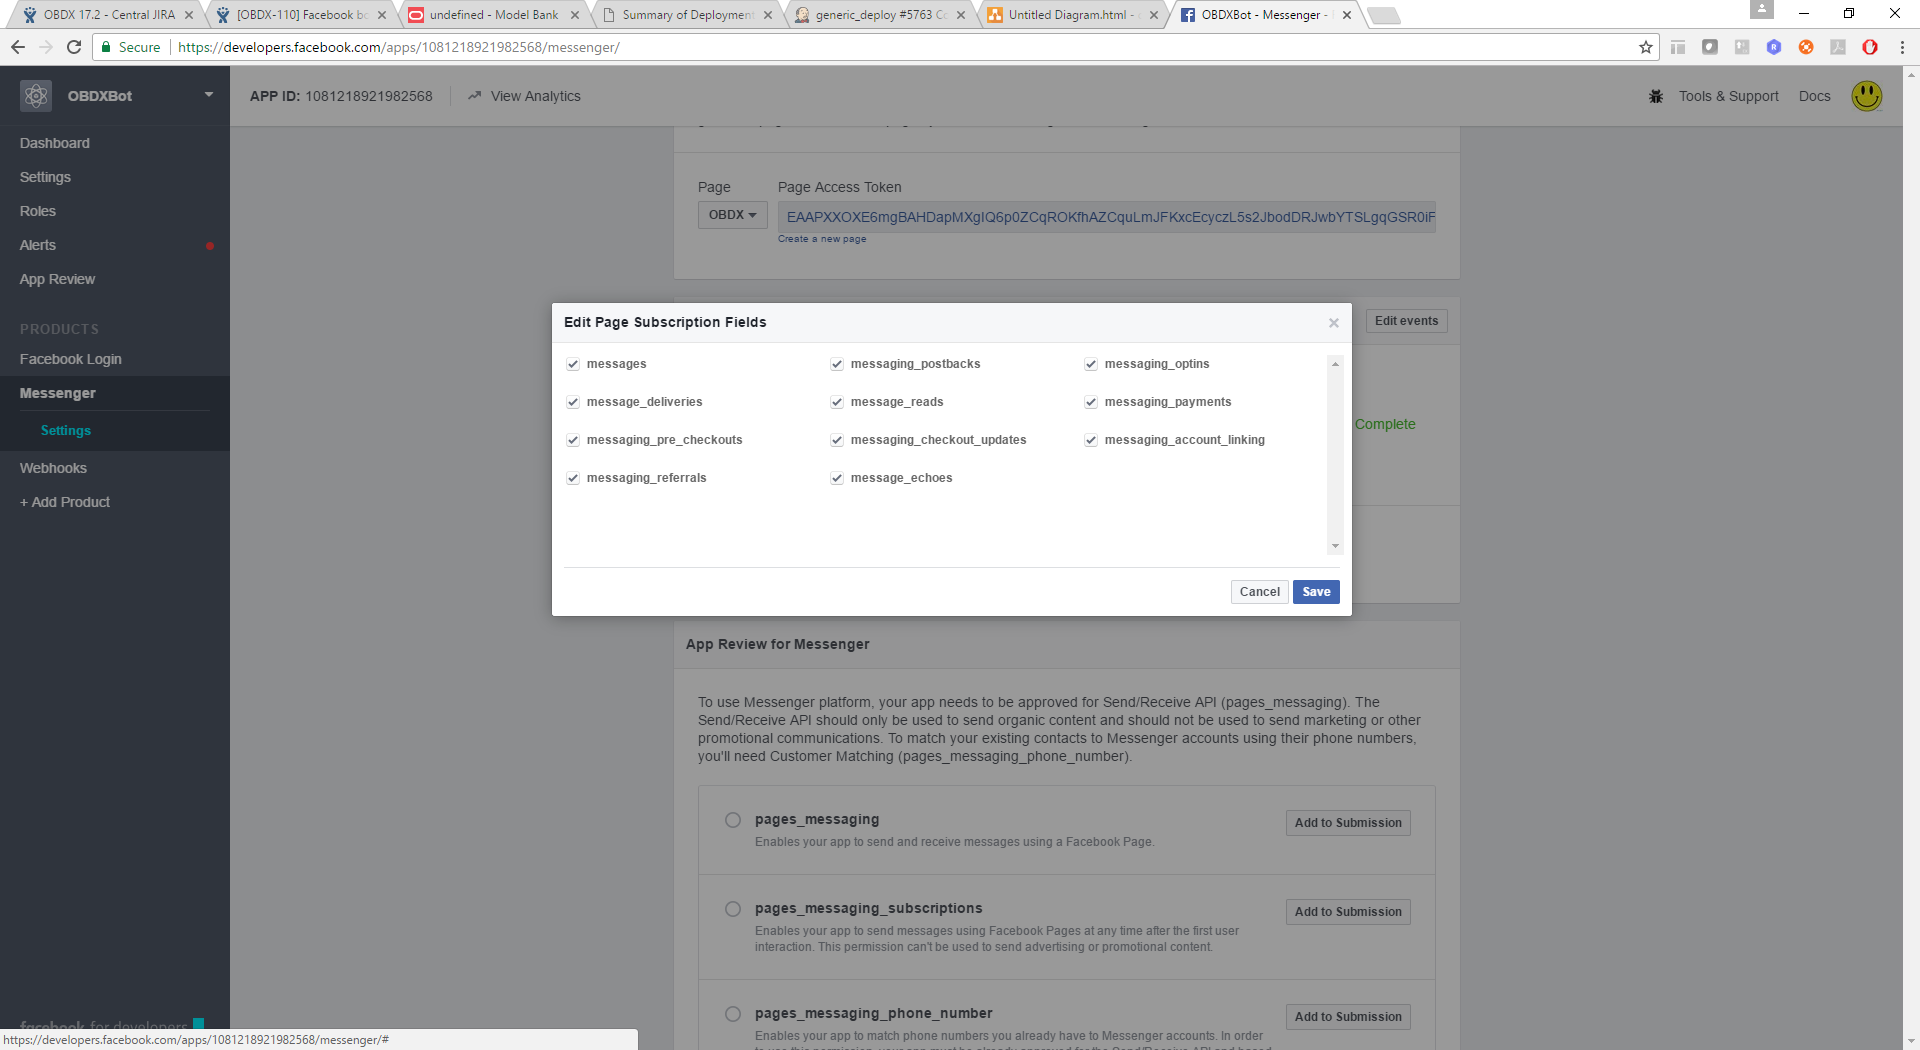Toggle the message_reads checkbox
The image size is (1920, 1050).
[837, 402]
